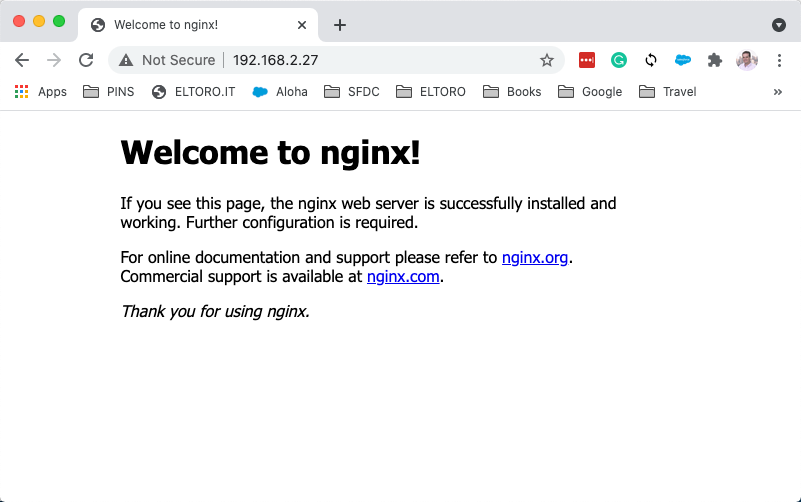Open the SFDC bookmarks folder

(352, 92)
